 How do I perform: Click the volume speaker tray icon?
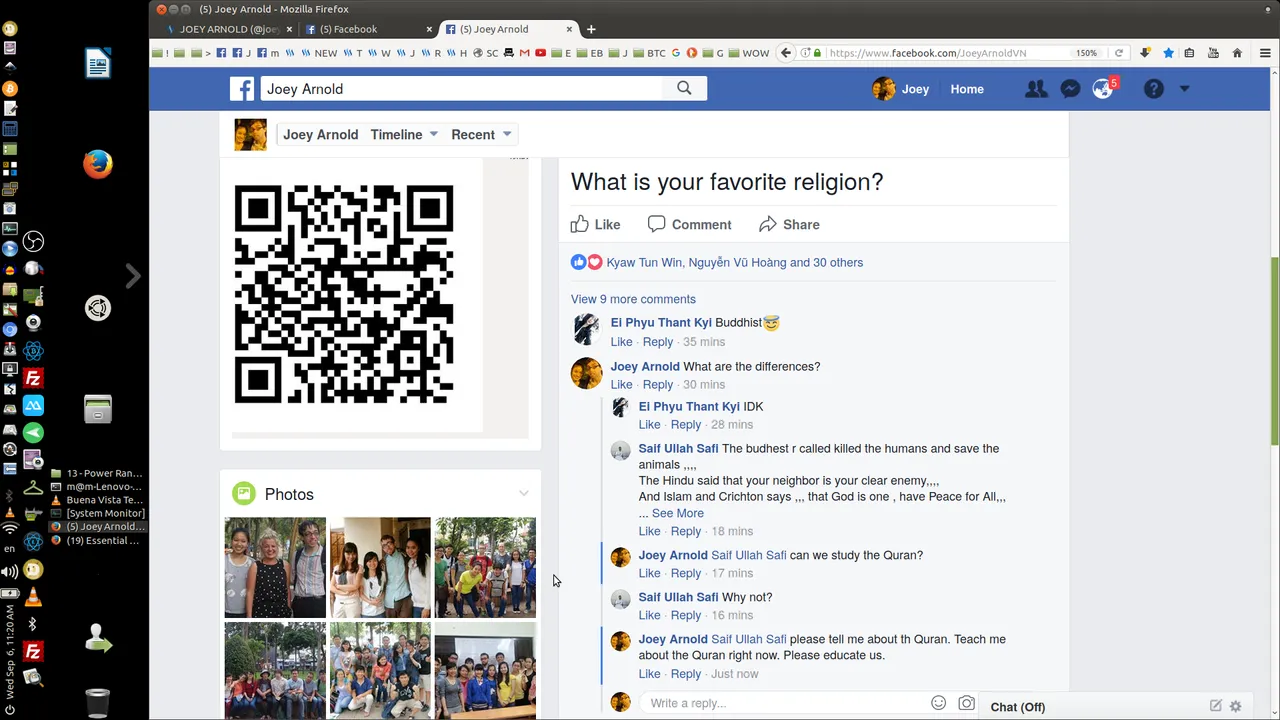click(10, 572)
